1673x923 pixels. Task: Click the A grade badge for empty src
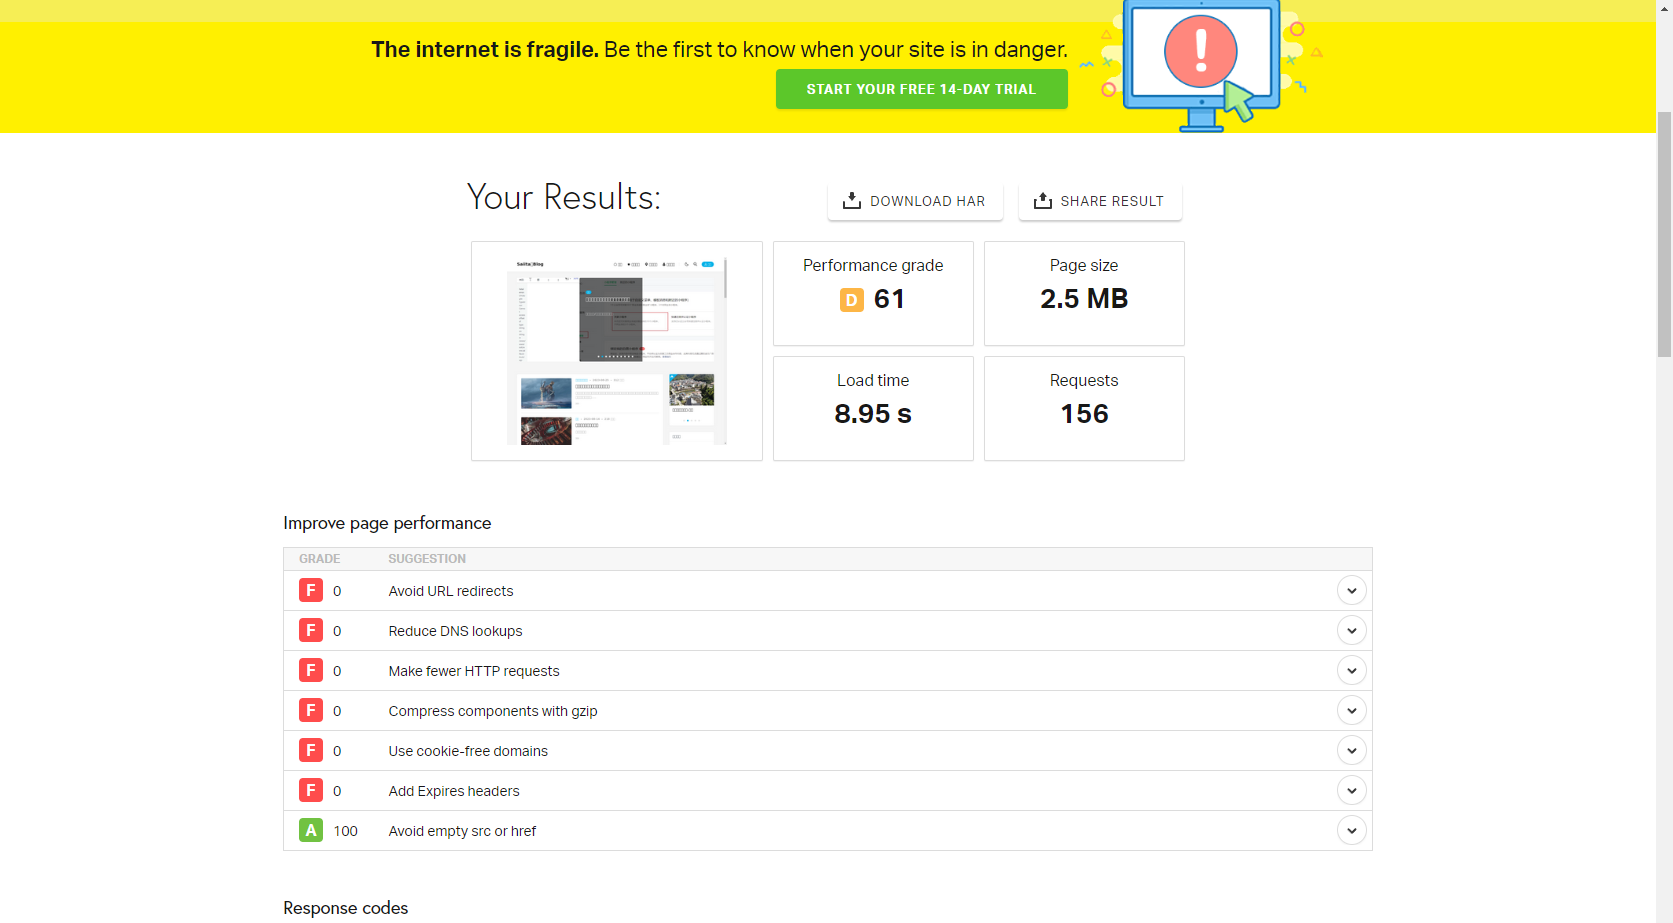[x=311, y=831]
